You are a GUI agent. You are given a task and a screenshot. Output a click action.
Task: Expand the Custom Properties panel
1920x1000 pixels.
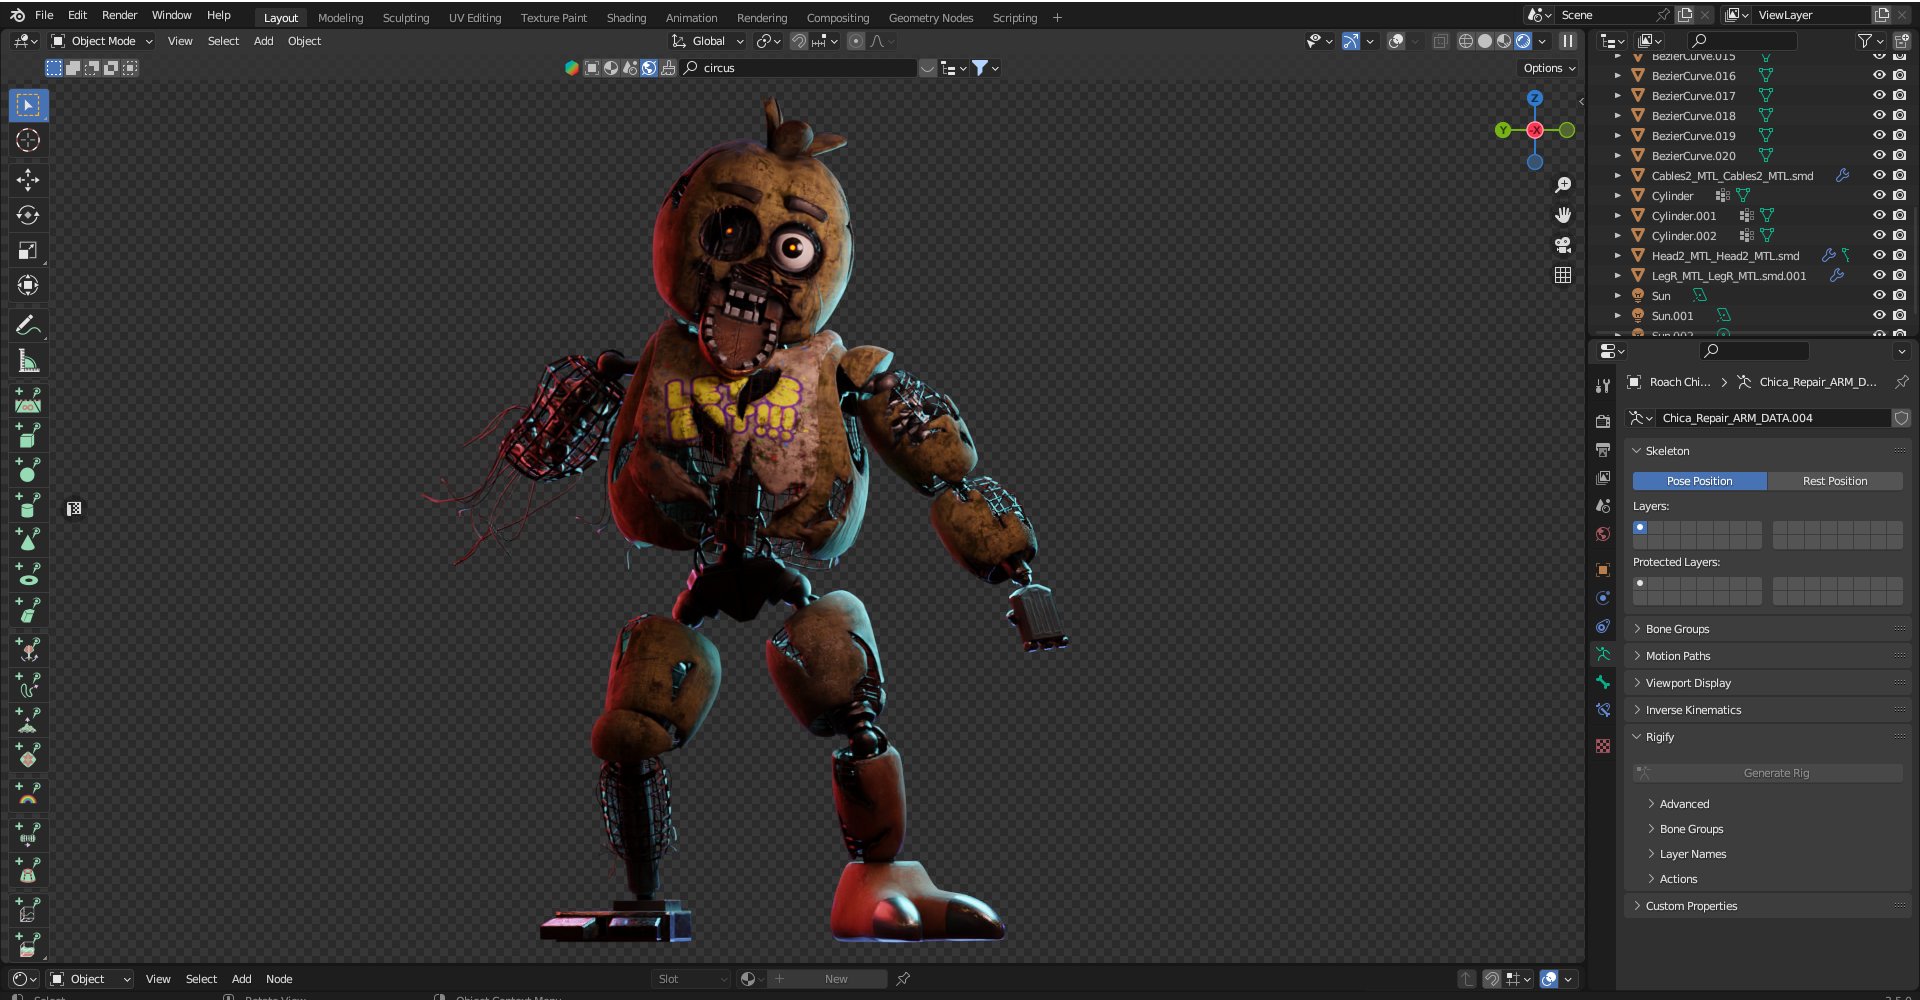[x=1768, y=906]
